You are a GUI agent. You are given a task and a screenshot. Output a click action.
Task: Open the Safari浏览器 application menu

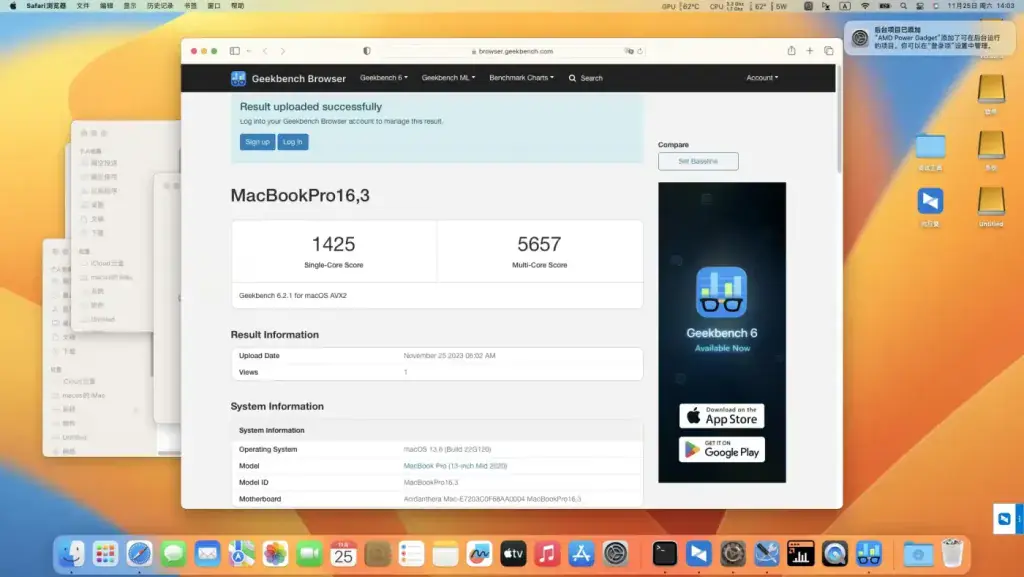(x=46, y=6)
